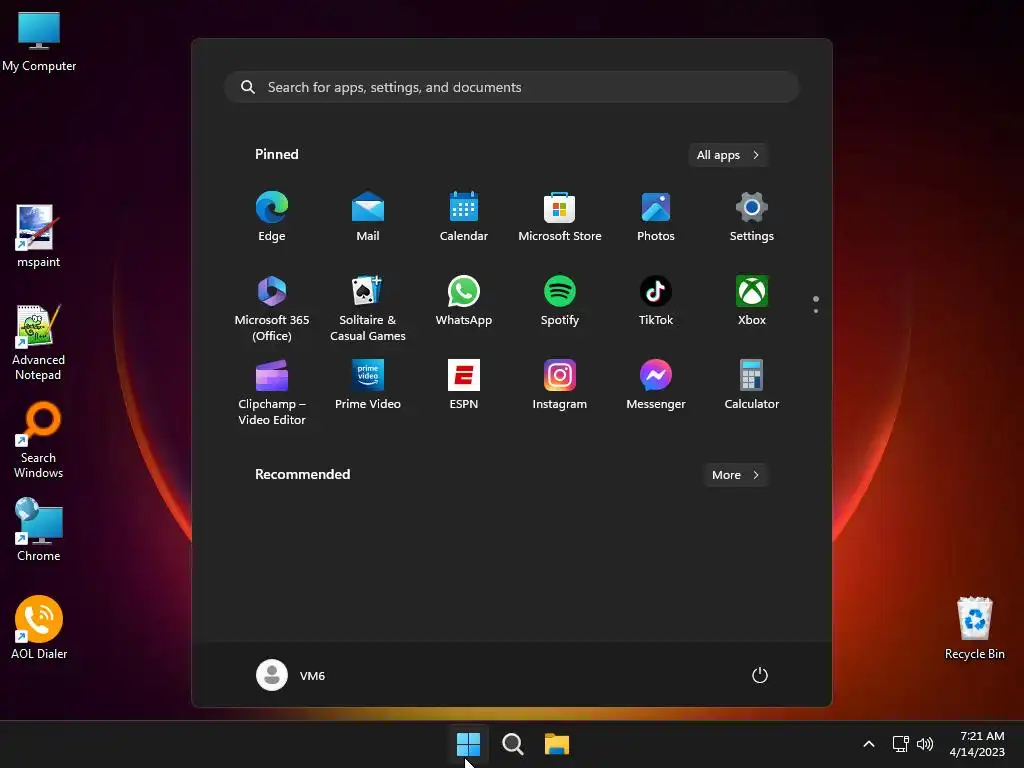Viewport: 1024px width, 768px height.
Task: Open Microsoft Store from pinned apps
Action: pos(560,216)
